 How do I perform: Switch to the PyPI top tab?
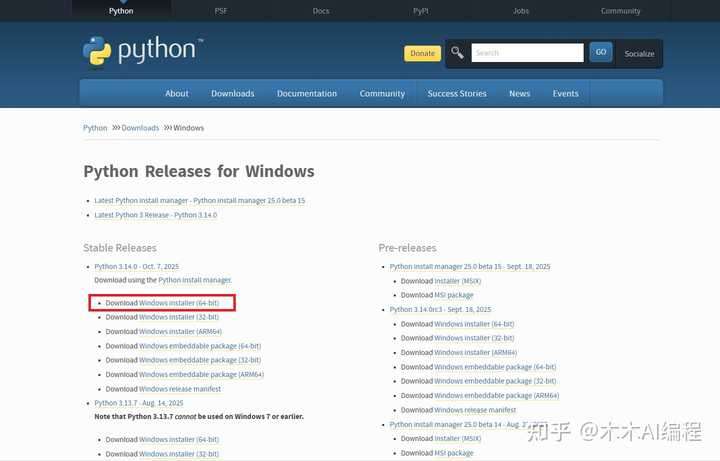point(421,11)
